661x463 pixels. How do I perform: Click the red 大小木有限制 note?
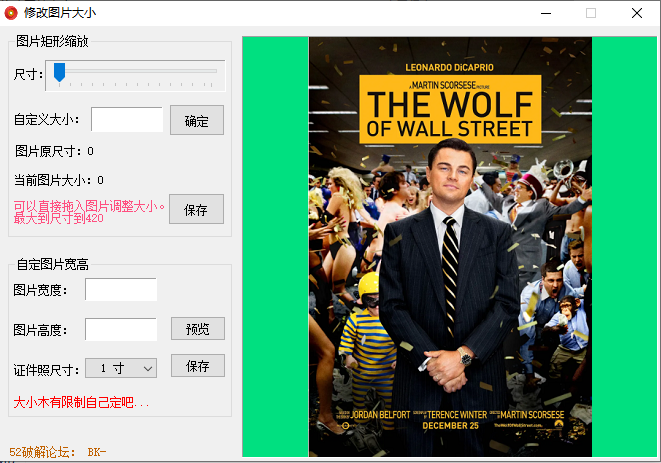point(80,402)
